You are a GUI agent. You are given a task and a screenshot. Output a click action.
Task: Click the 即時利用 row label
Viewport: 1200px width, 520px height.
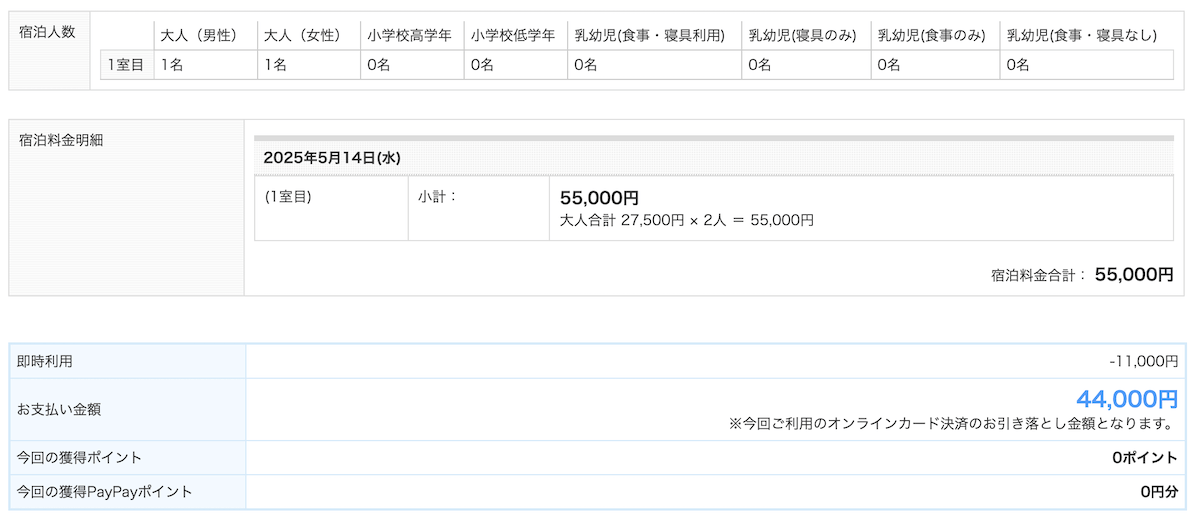tap(45, 361)
